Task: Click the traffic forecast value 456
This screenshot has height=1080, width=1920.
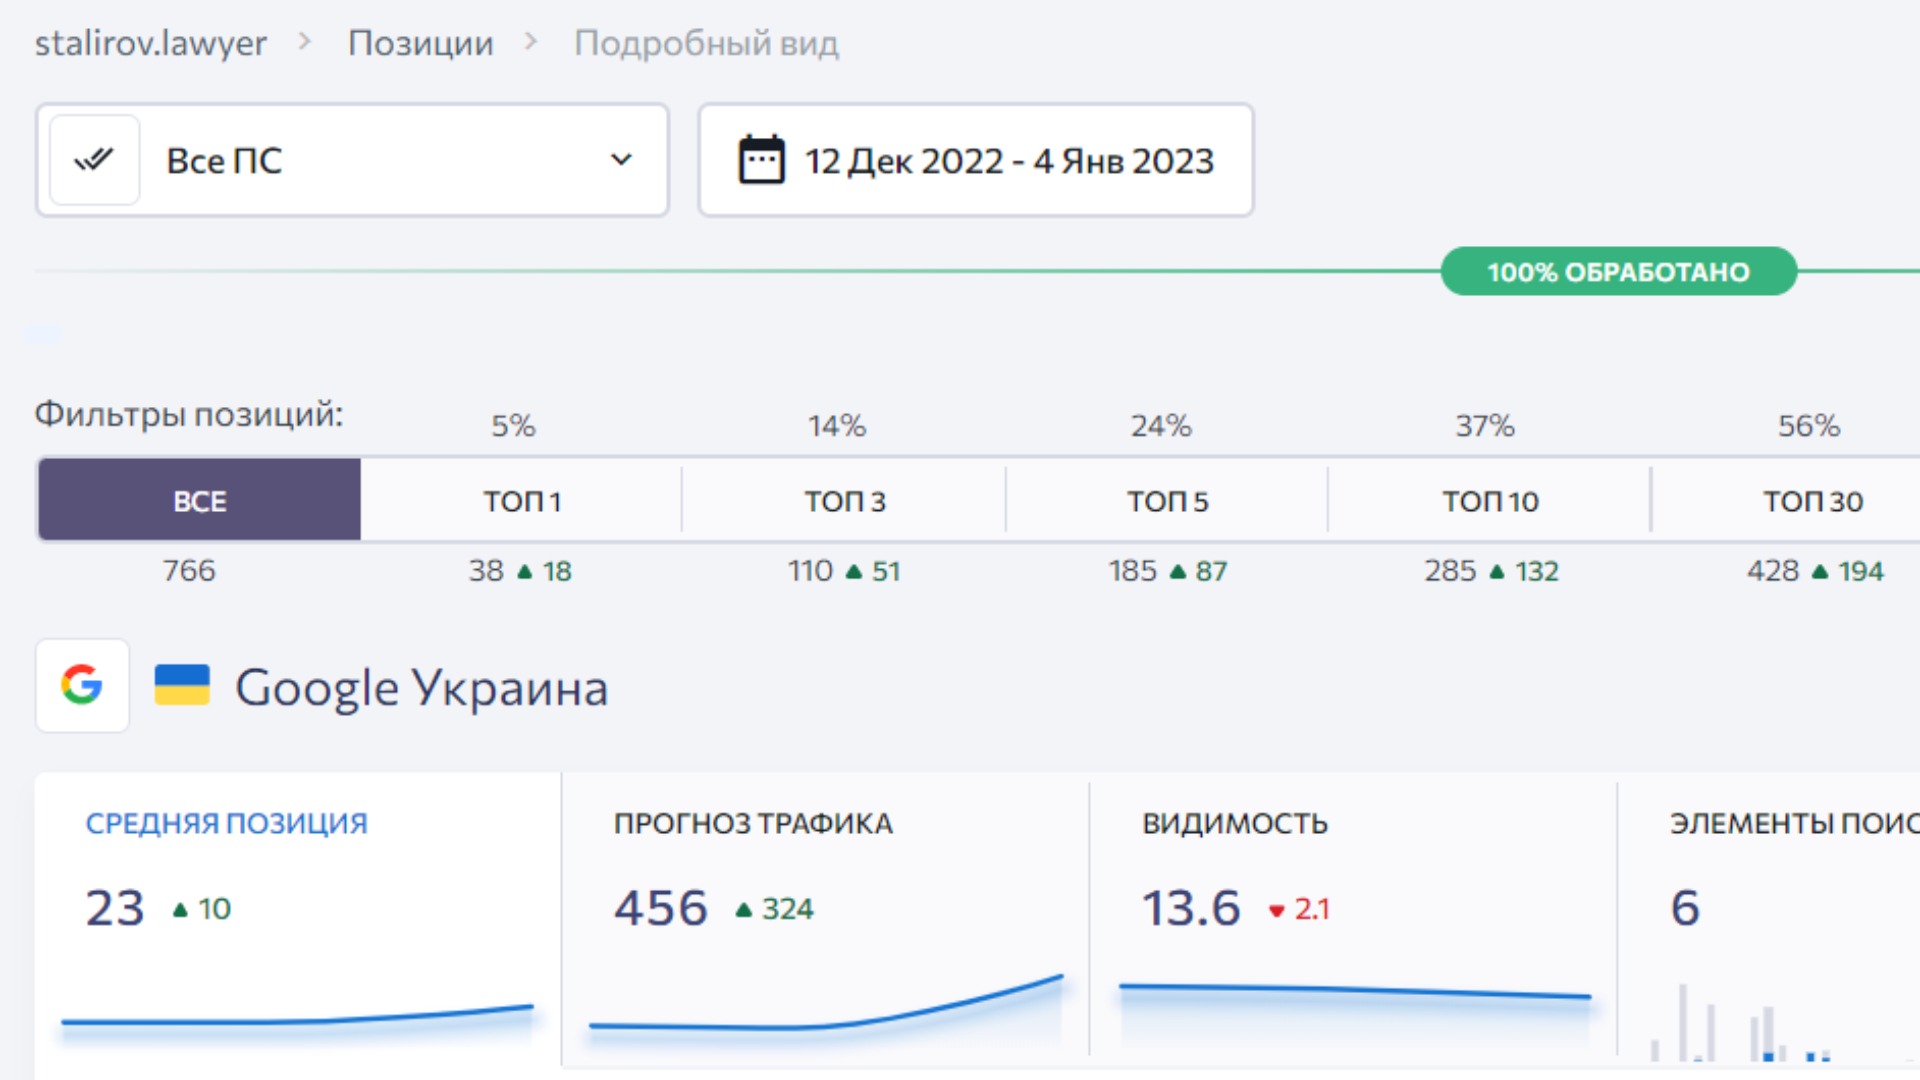Action: (x=661, y=908)
